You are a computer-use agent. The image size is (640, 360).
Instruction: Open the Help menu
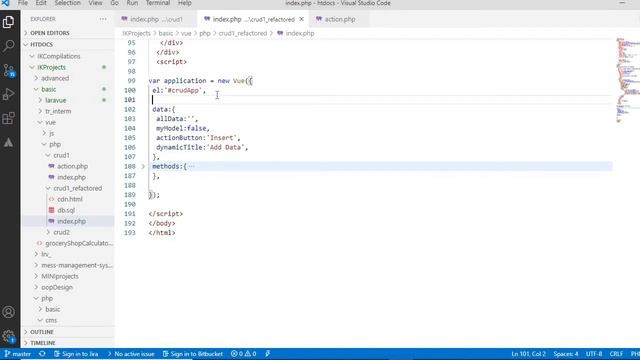point(184,3)
